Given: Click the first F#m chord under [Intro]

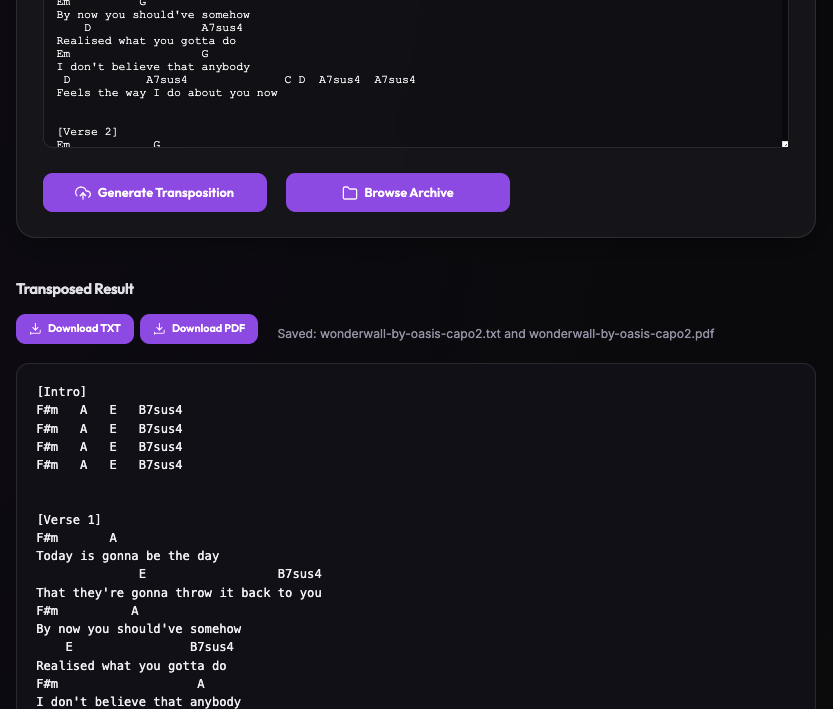Looking at the screenshot, I should (x=47, y=410).
